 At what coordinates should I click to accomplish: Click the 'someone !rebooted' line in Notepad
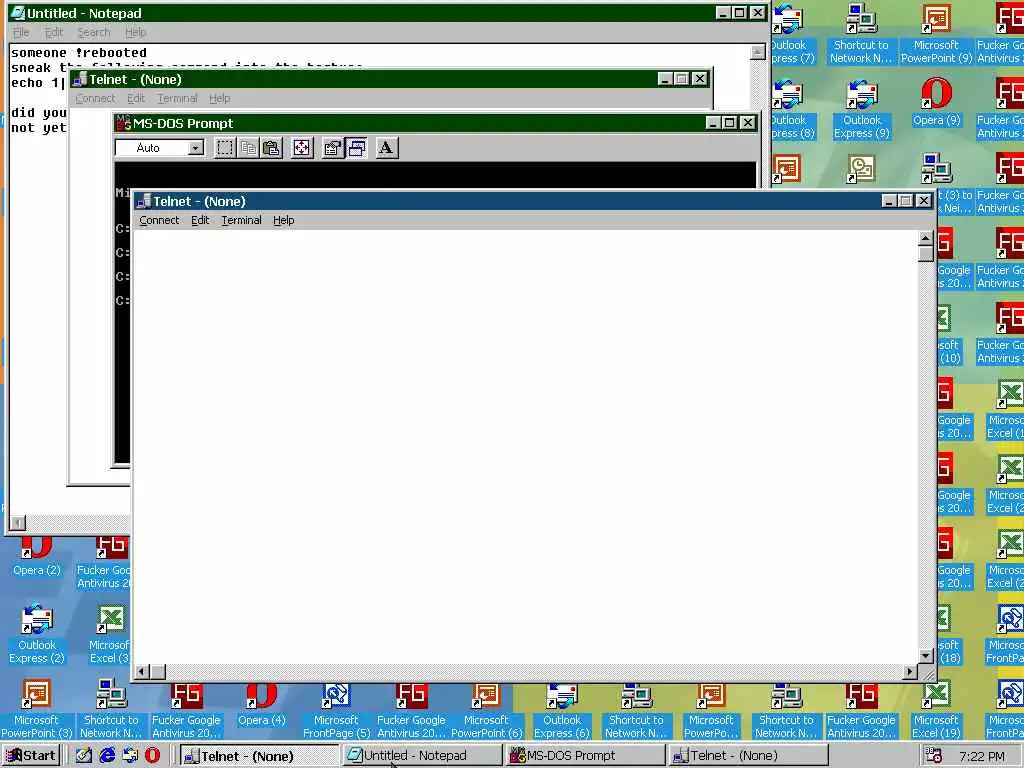(x=79, y=53)
